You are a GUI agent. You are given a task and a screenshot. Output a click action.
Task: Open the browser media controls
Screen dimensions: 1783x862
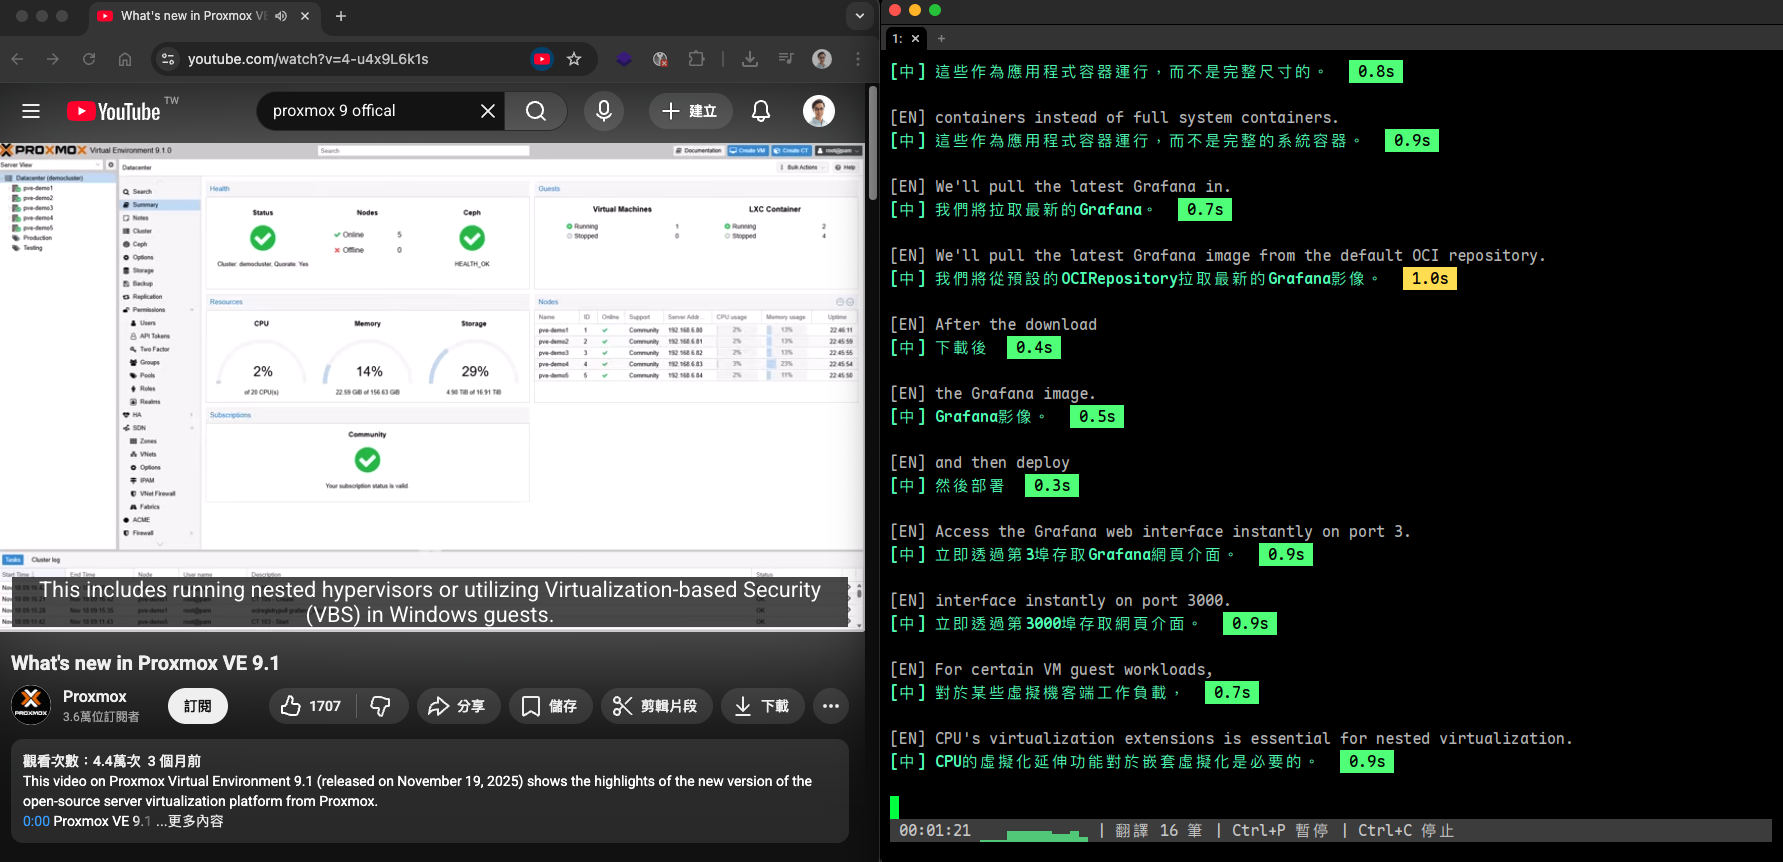pos(786,59)
